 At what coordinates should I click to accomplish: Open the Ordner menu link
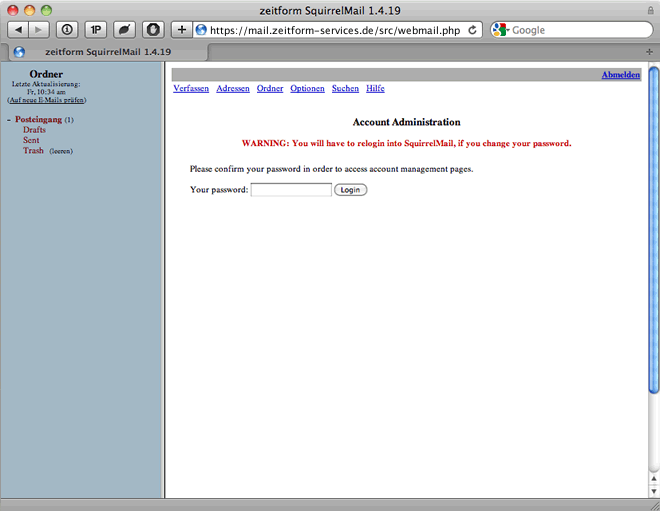(x=270, y=88)
